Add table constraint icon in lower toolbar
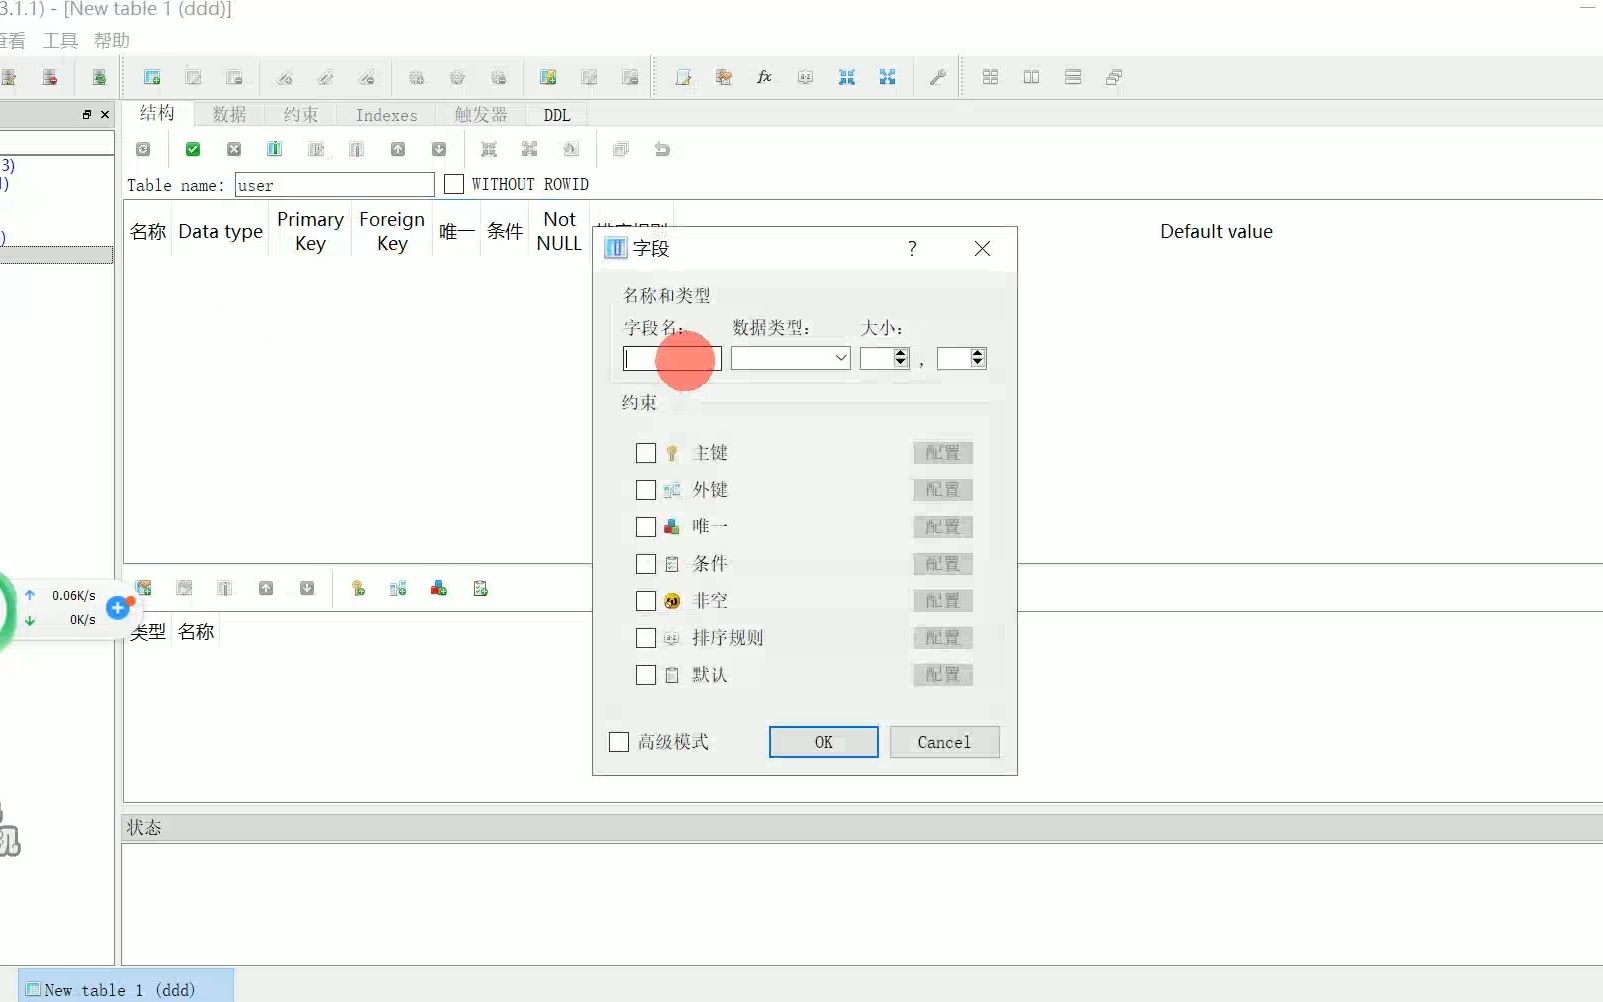This screenshot has width=1603, height=1002. pyautogui.click(x=144, y=588)
